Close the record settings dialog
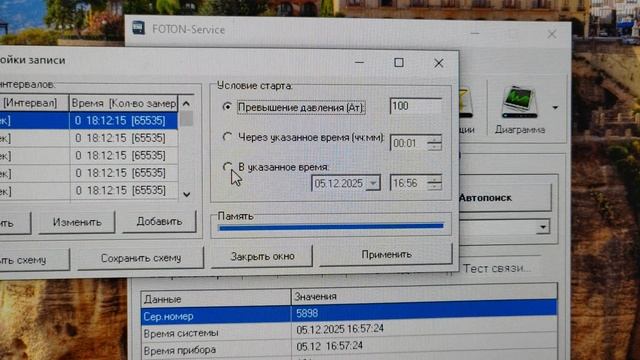Screen dimensions: 640x360 (x=439, y=63)
